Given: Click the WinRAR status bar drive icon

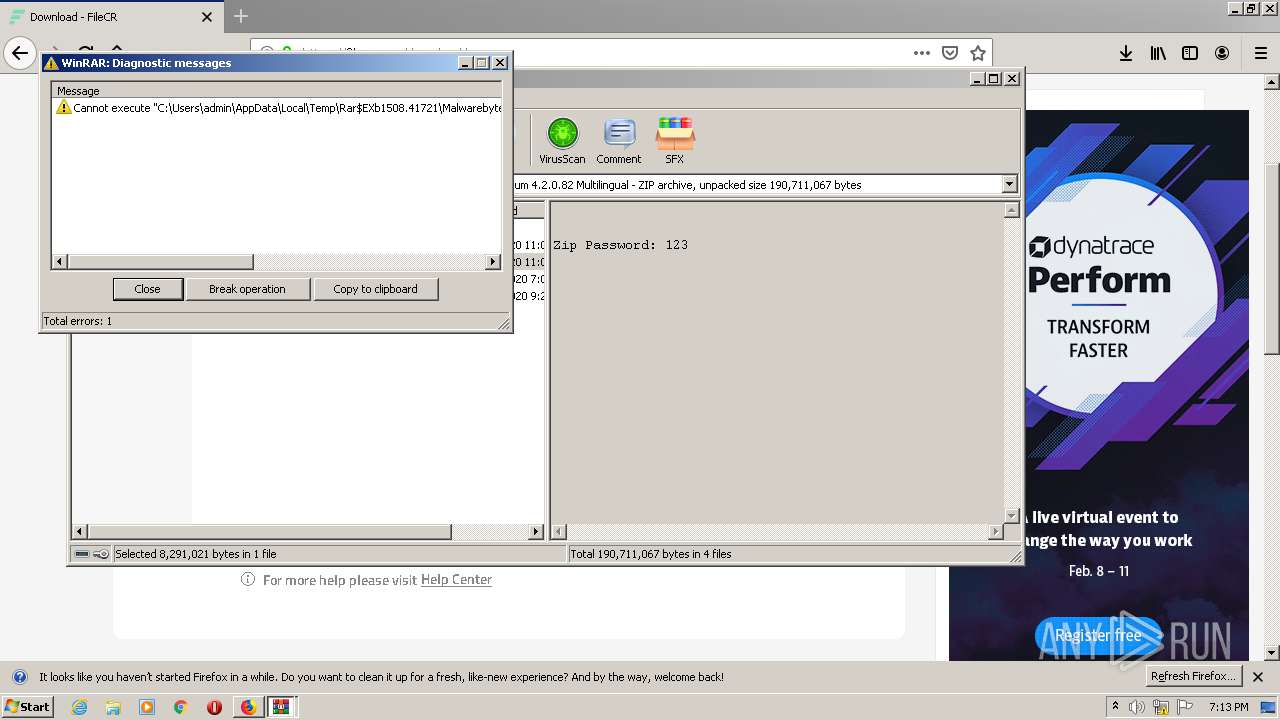Looking at the screenshot, I should tap(82, 554).
